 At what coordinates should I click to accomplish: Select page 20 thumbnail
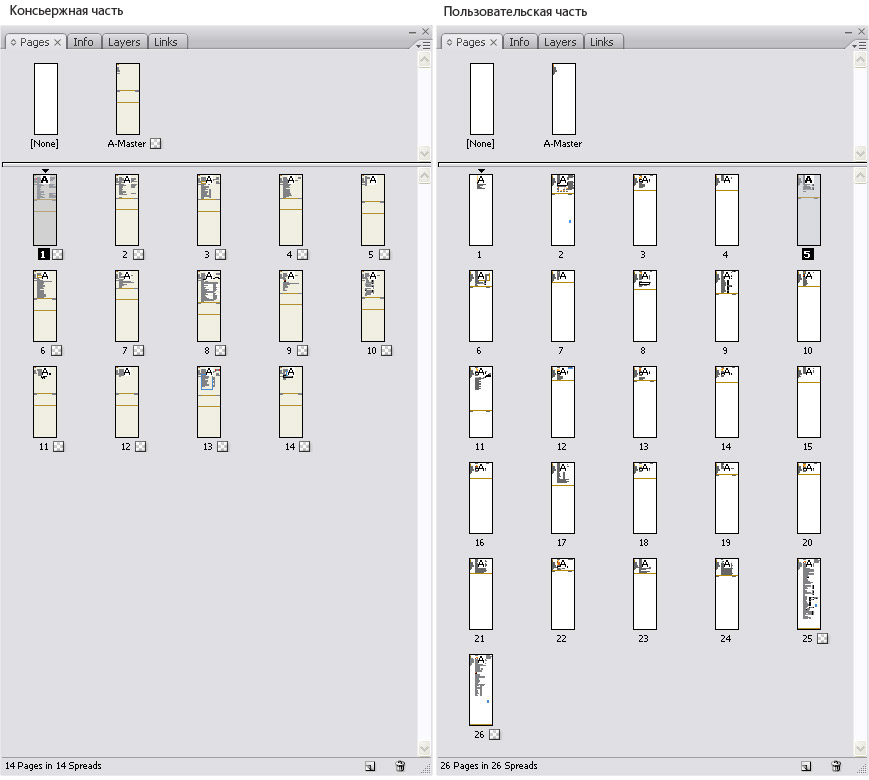click(808, 497)
